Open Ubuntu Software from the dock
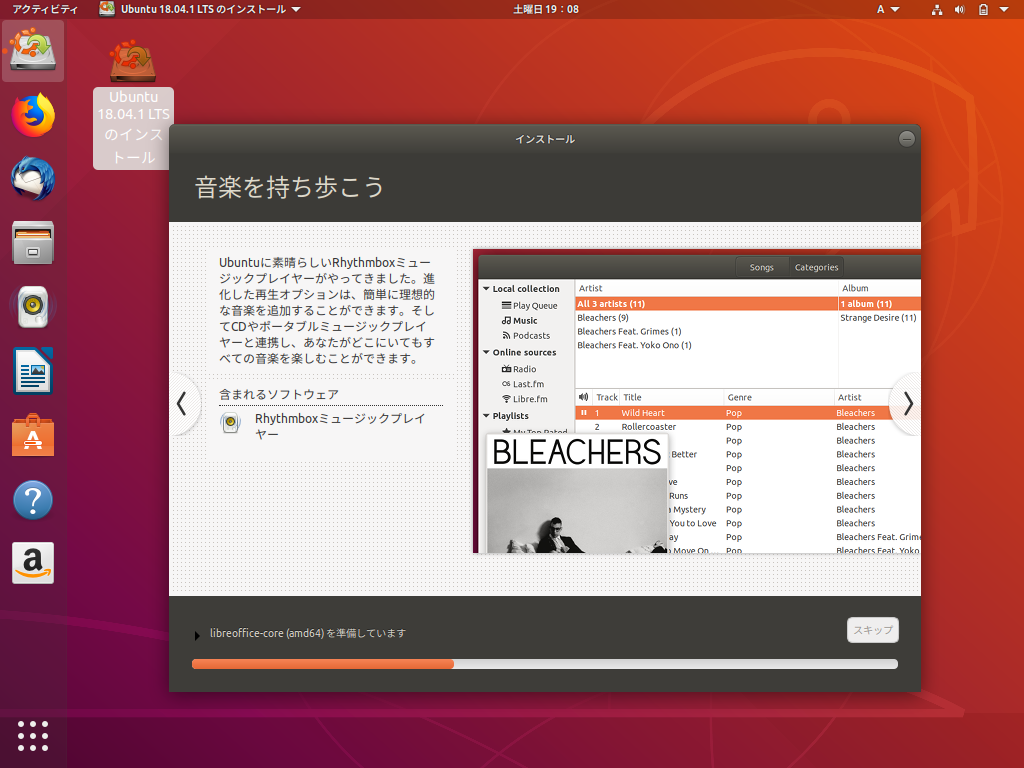Screen dimensions: 1024x768 33,435
